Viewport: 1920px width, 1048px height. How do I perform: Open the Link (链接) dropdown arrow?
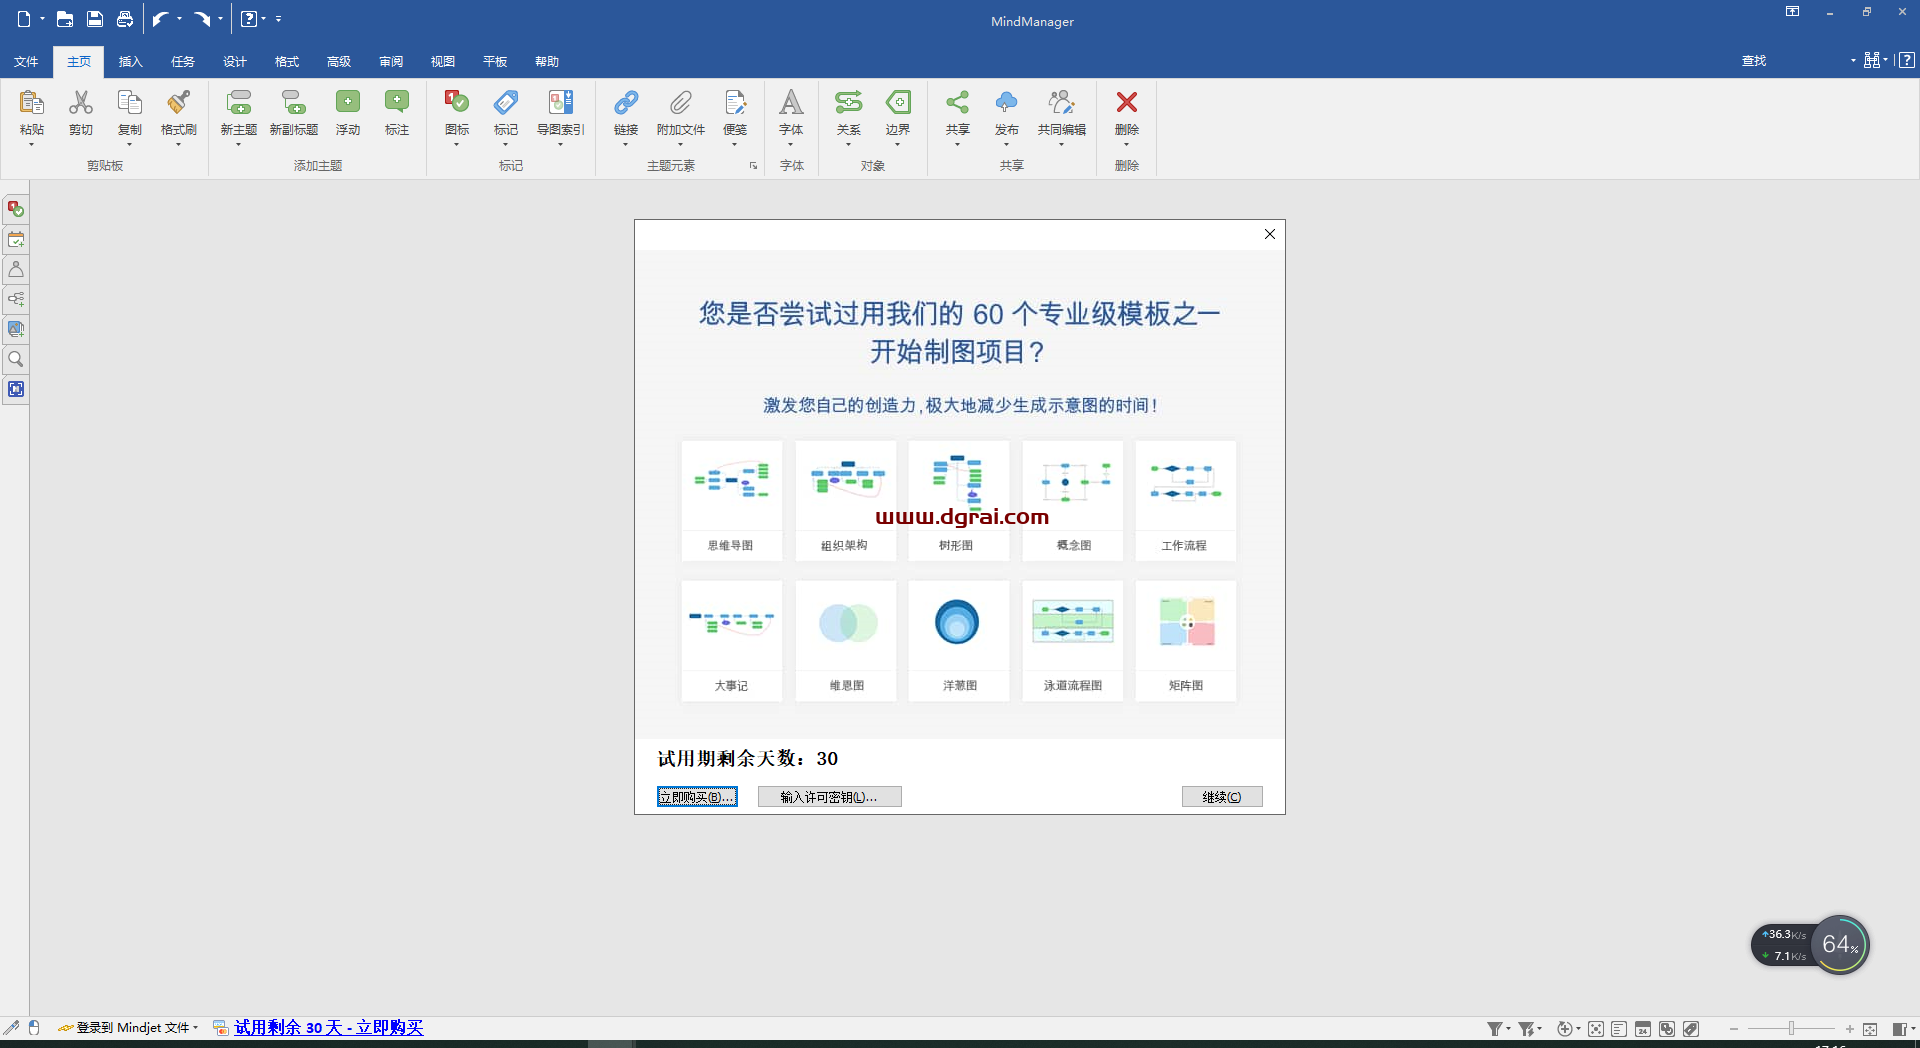(626, 145)
